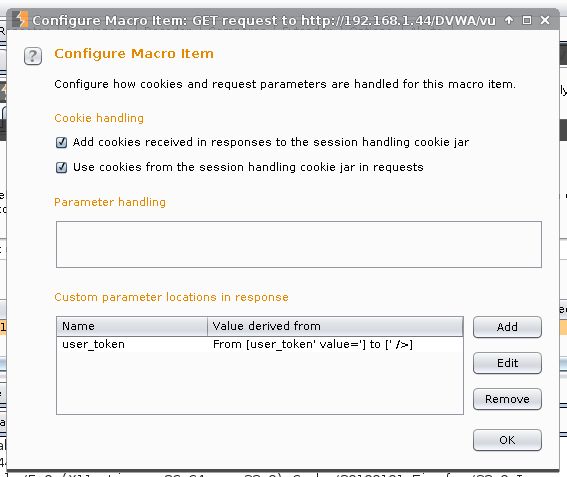This screenshot has height=477, width=567.
Task: Confirm the dialog with OK
Action: pyautogui.click(x=507, y=440)
